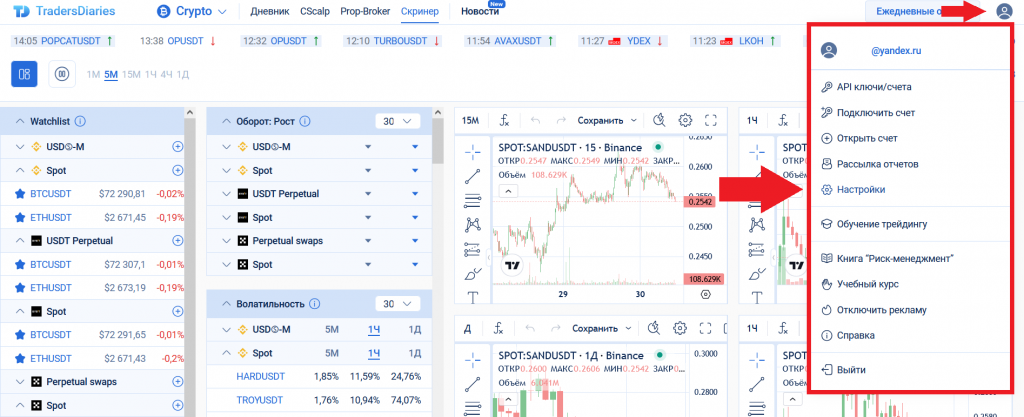Toggle star on BTCUSDT $72 307,1
Screen dimensions: 1024x417
pyautogui.click(x=20, y=264)
